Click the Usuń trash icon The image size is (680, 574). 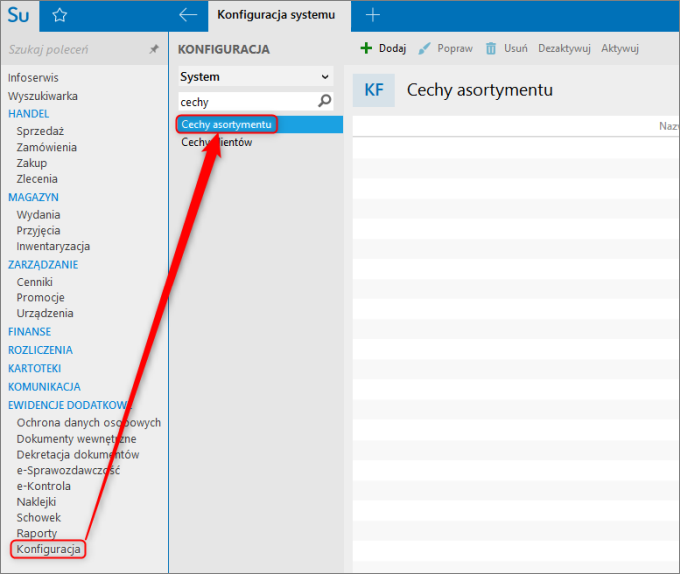(x=490, y=48)
